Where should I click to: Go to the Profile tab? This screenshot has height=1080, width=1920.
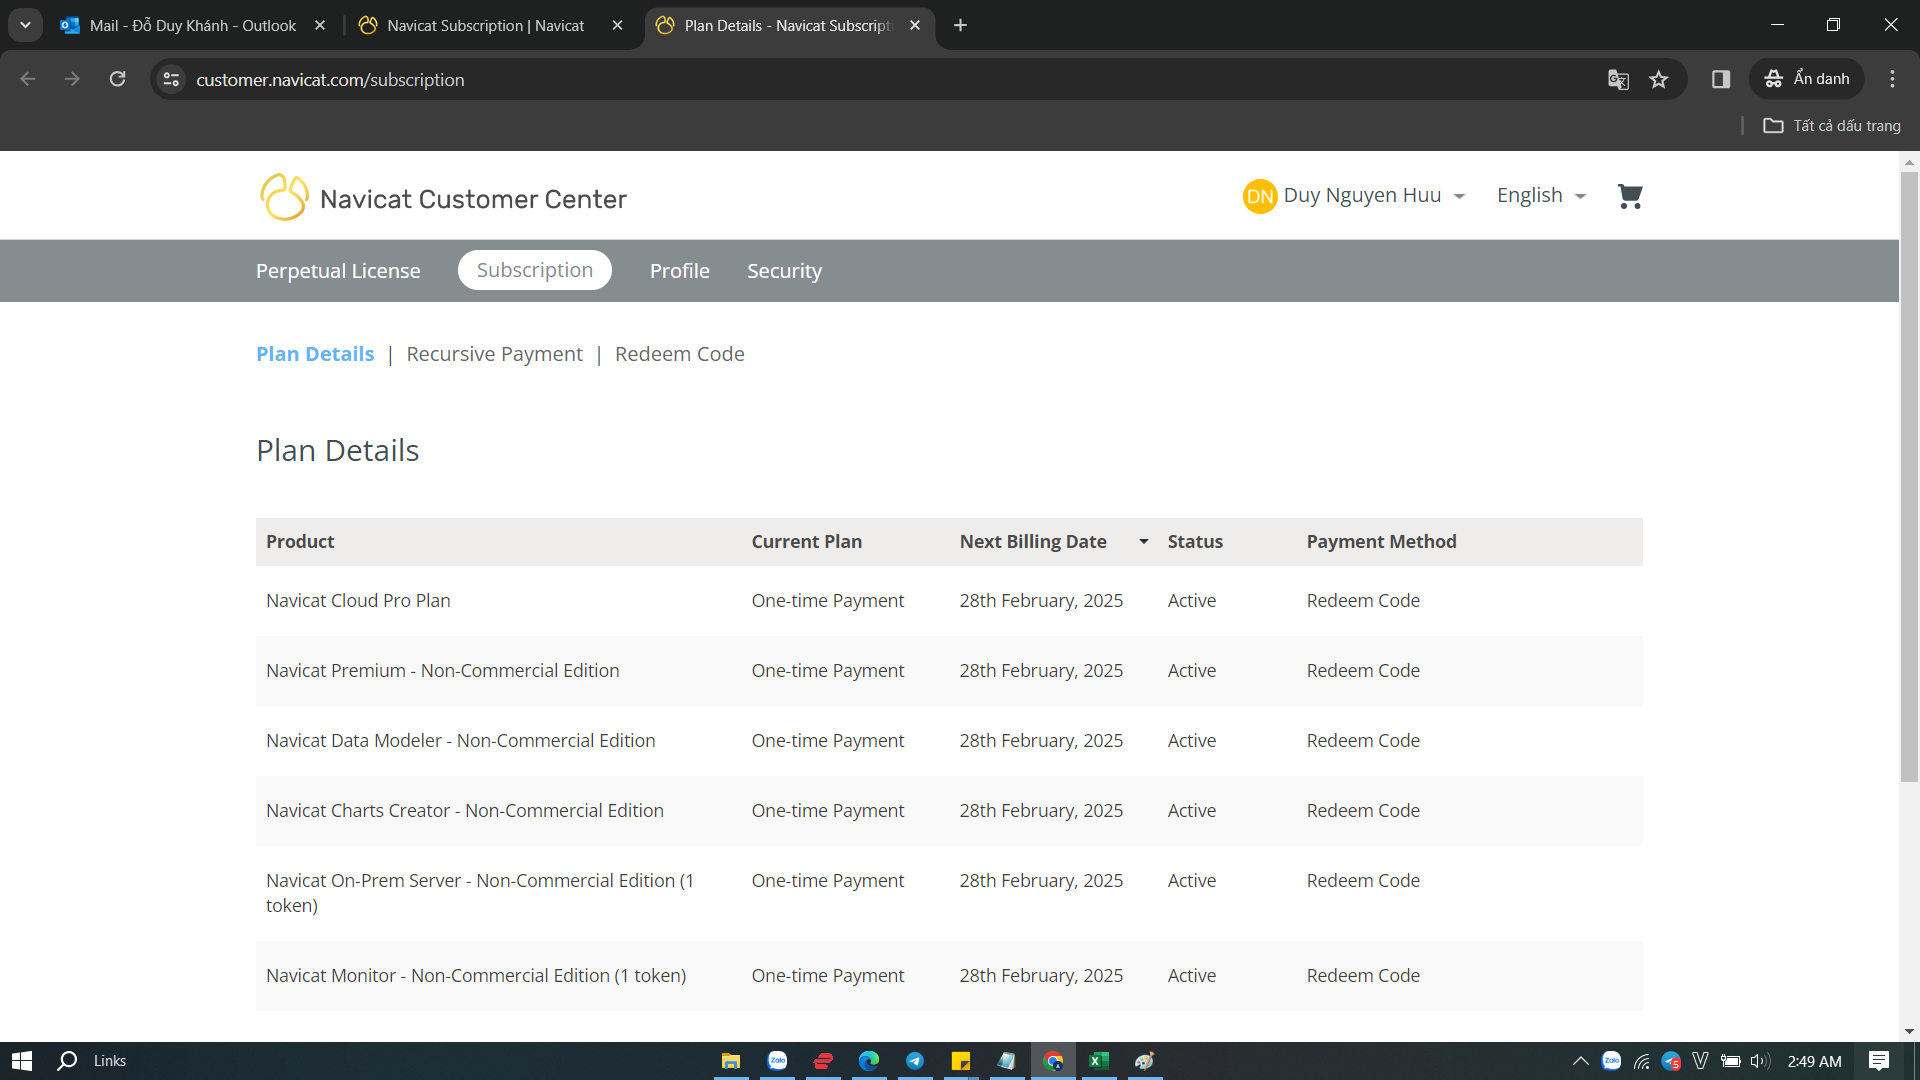pos(680,270)
